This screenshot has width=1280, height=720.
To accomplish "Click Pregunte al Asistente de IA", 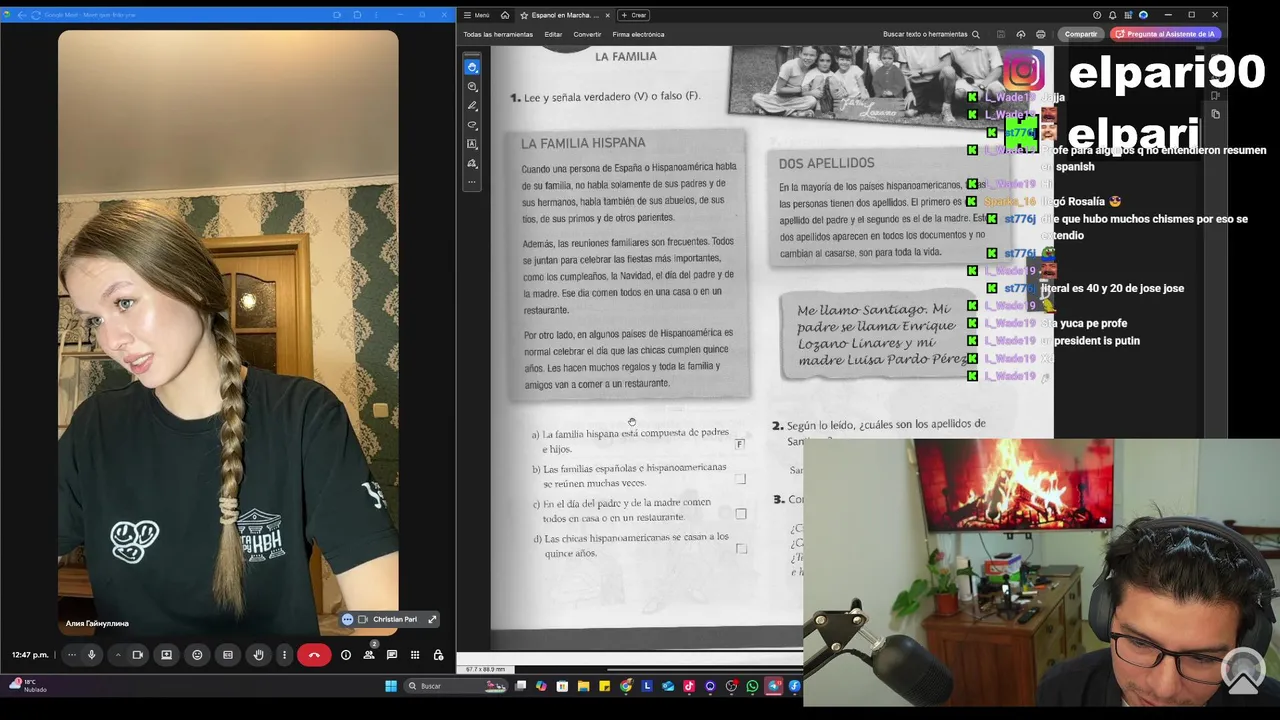I will click(1165, 34).
